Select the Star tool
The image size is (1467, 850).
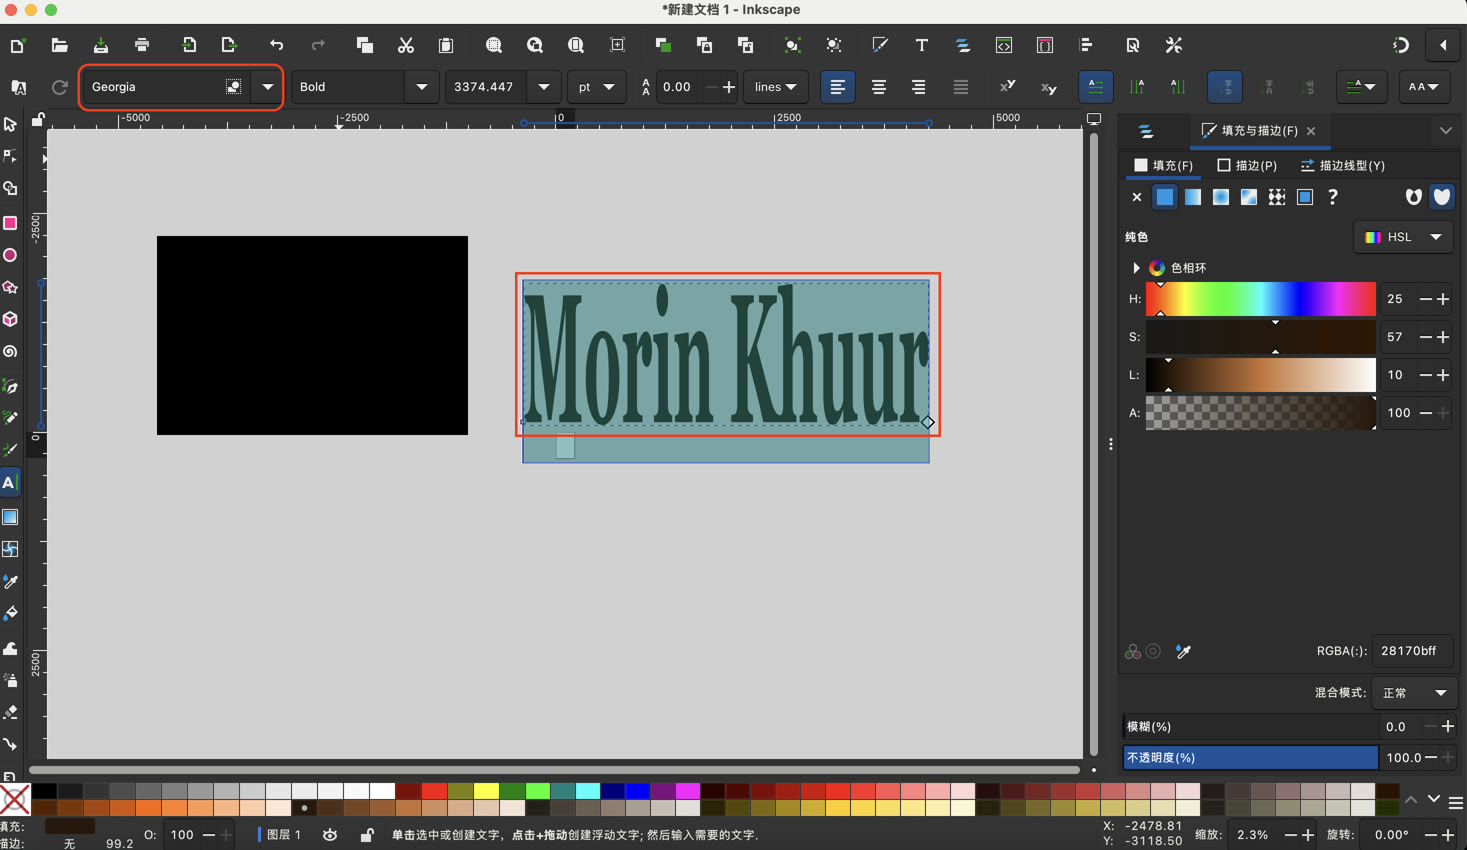tap(11, 287)
